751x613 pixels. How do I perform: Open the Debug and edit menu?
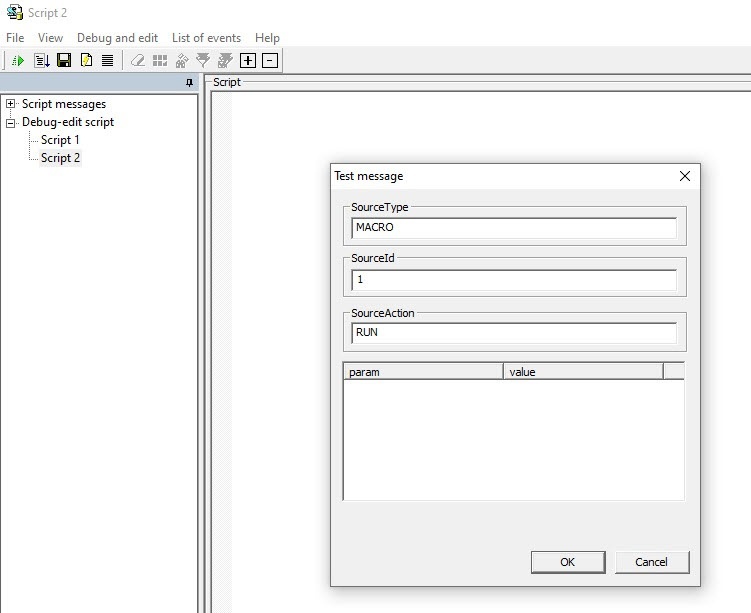click(x=117, y=38)
